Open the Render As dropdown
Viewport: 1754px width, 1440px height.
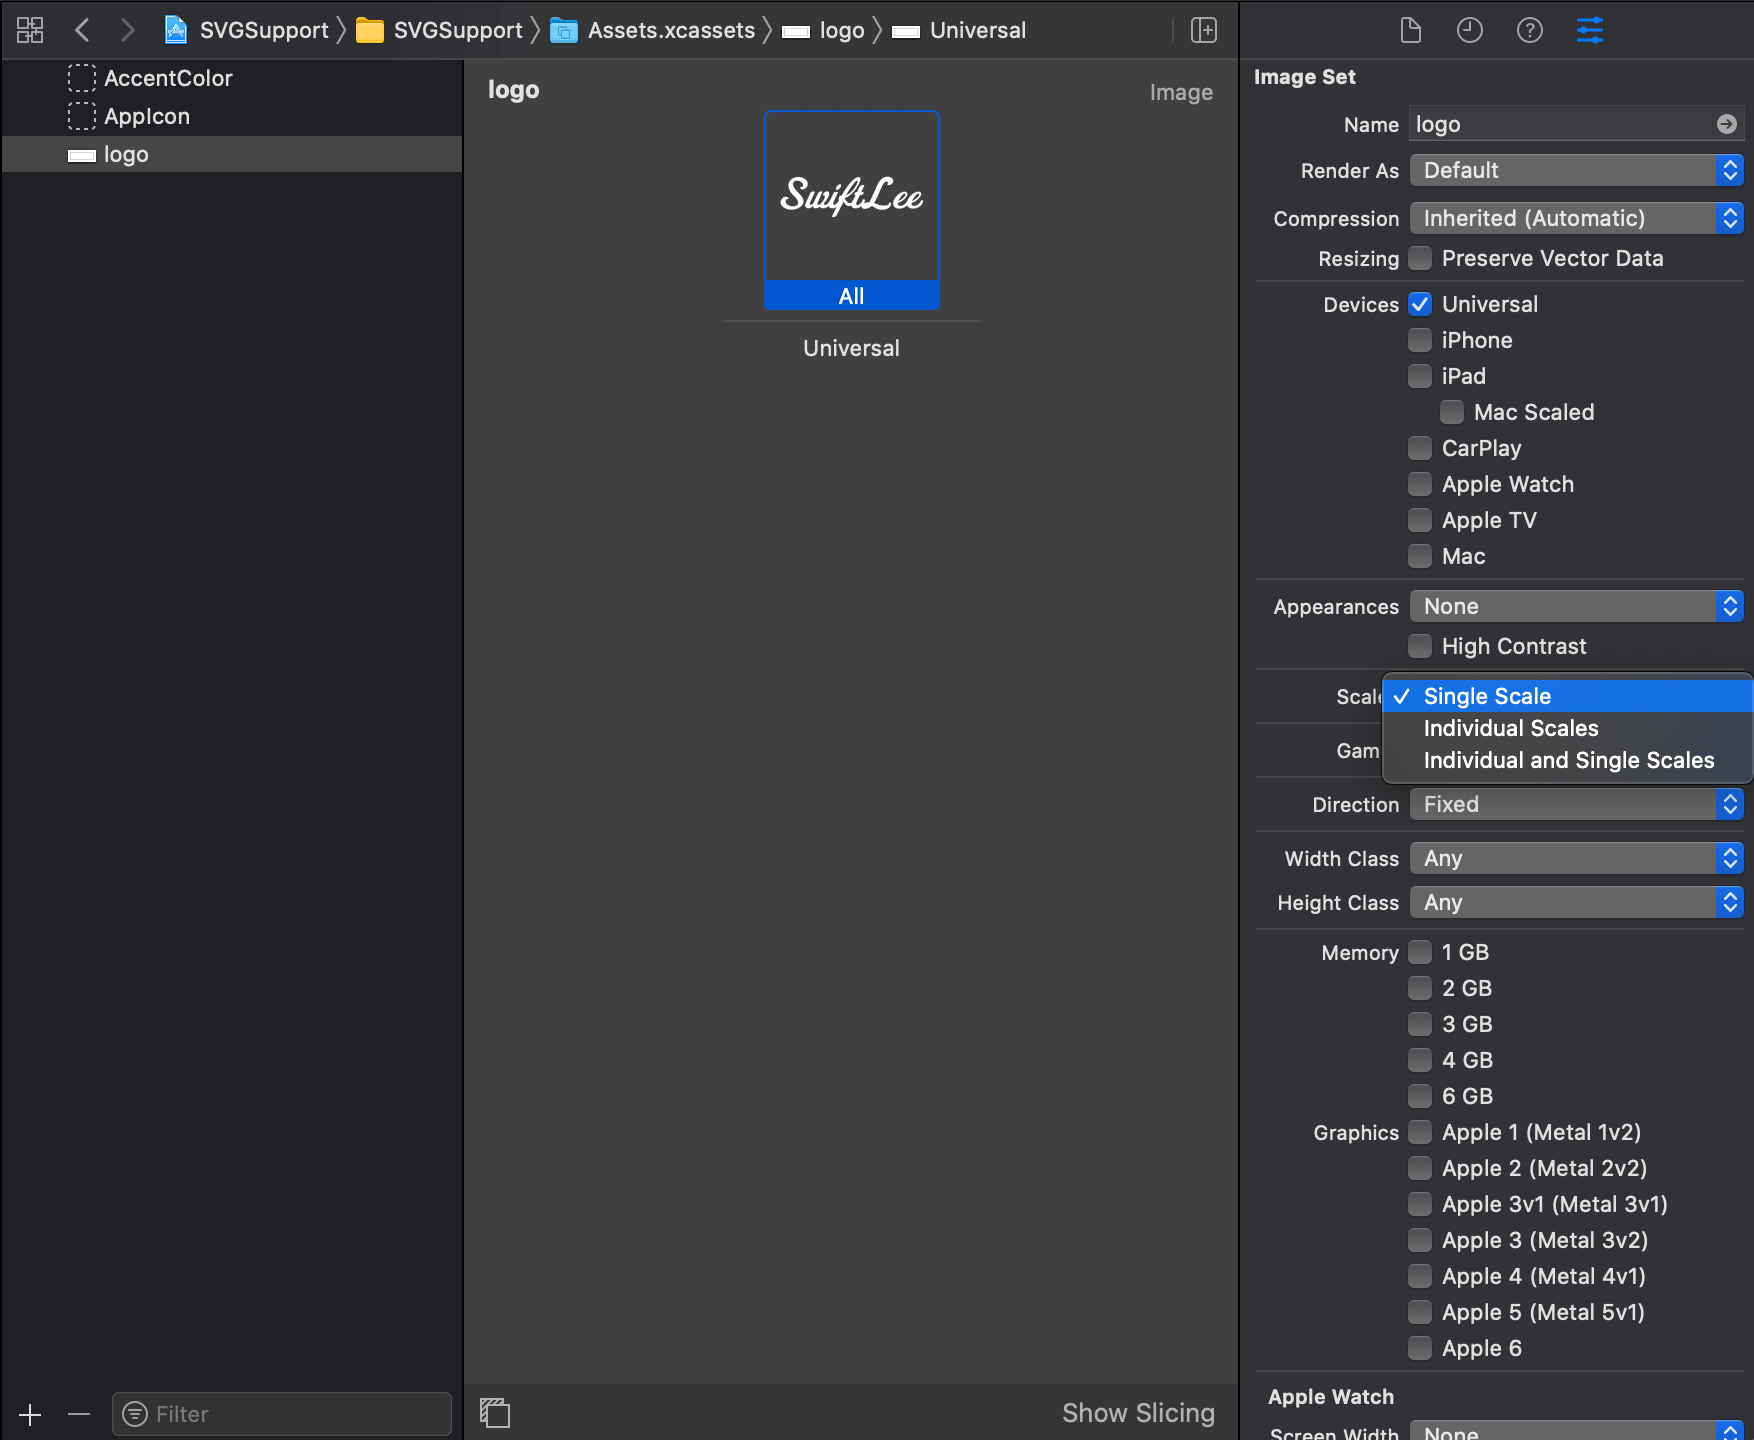click(x=1575, y=170)
